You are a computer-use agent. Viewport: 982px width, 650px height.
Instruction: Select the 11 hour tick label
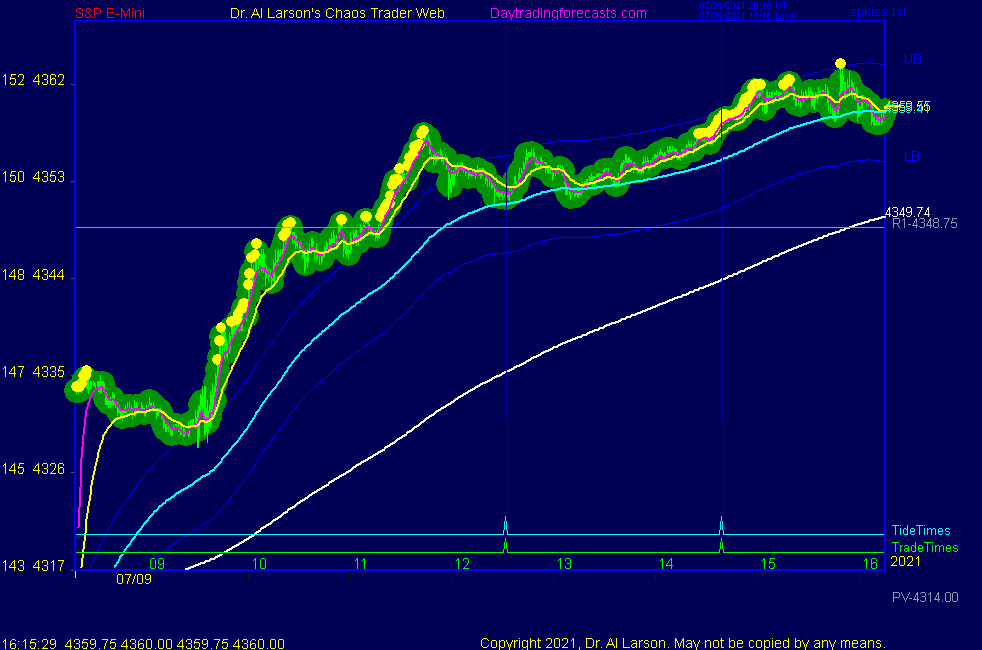pyautogui.click(x=360, y=564)
